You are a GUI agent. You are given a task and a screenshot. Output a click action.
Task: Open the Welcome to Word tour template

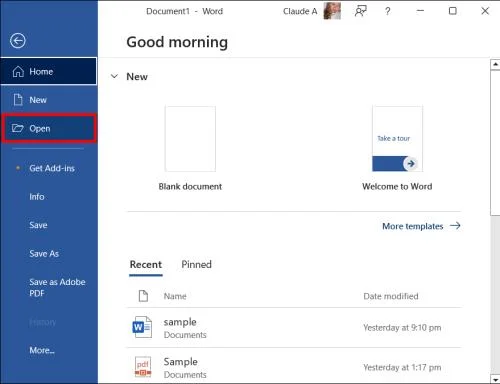coord(397,139)
